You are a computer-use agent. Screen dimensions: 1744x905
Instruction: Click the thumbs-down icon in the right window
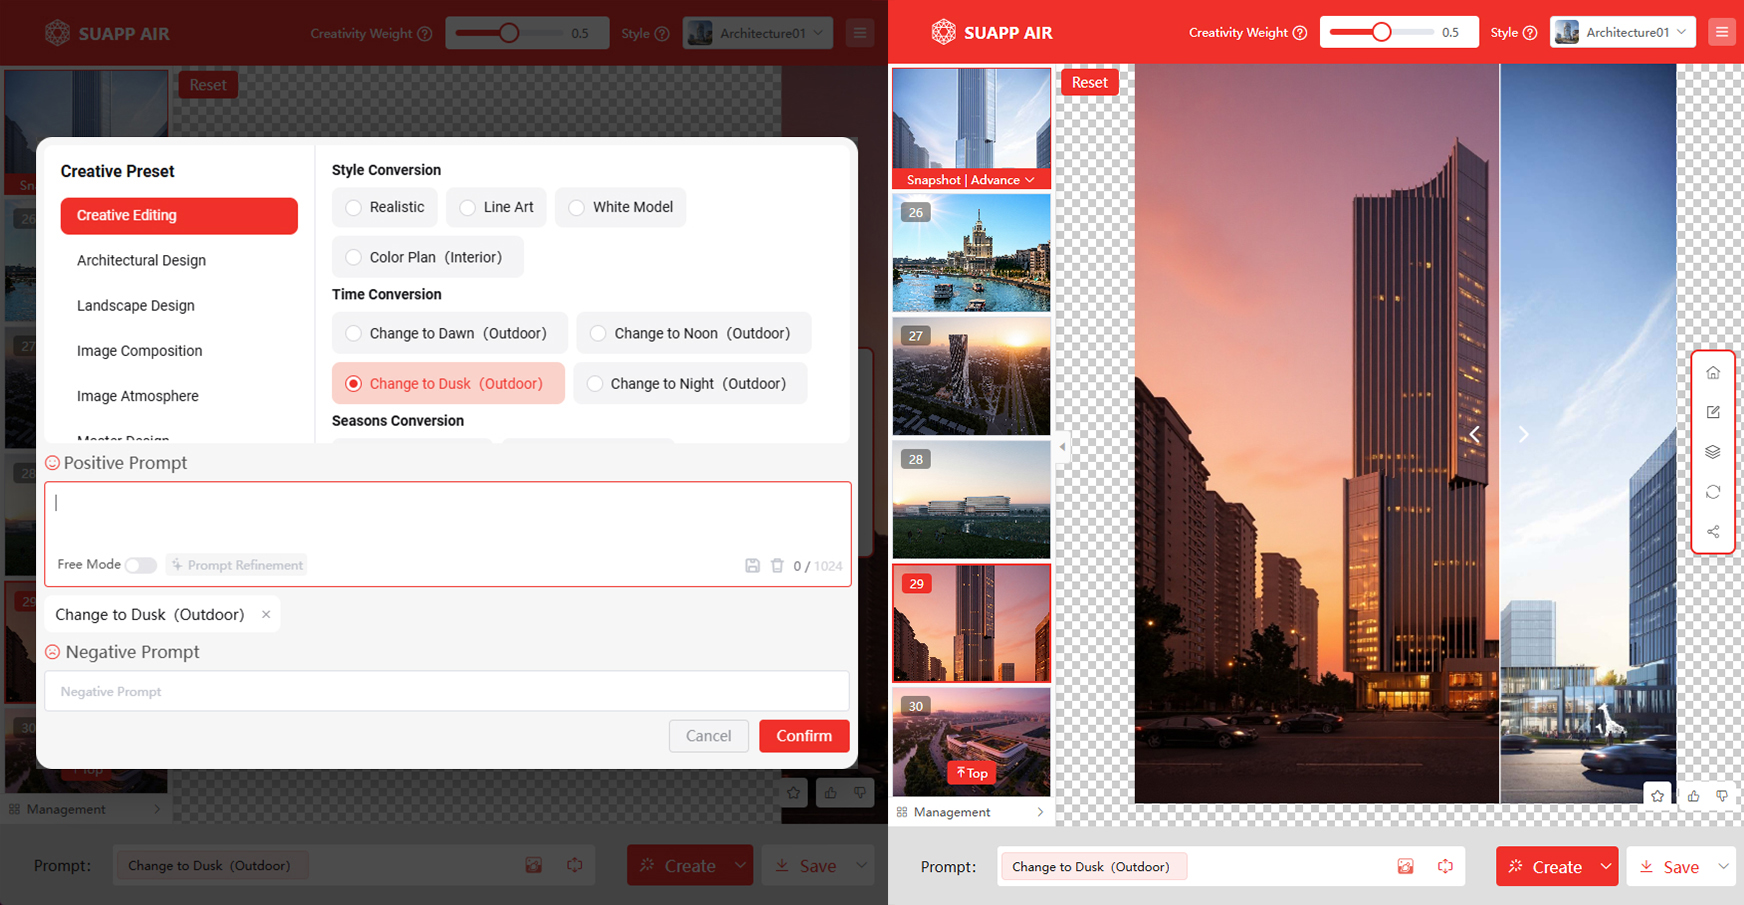click(x=1722, y=796)
